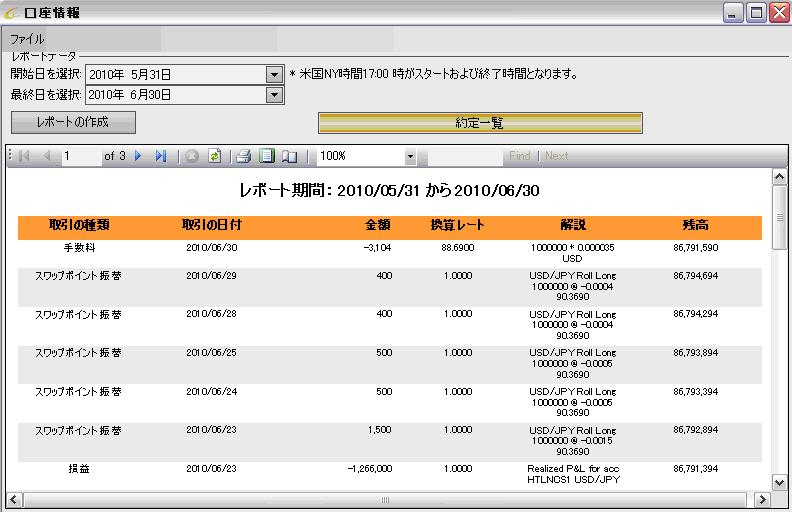
Task: Click the 手数料 row label
Action: tap(79, 248)
